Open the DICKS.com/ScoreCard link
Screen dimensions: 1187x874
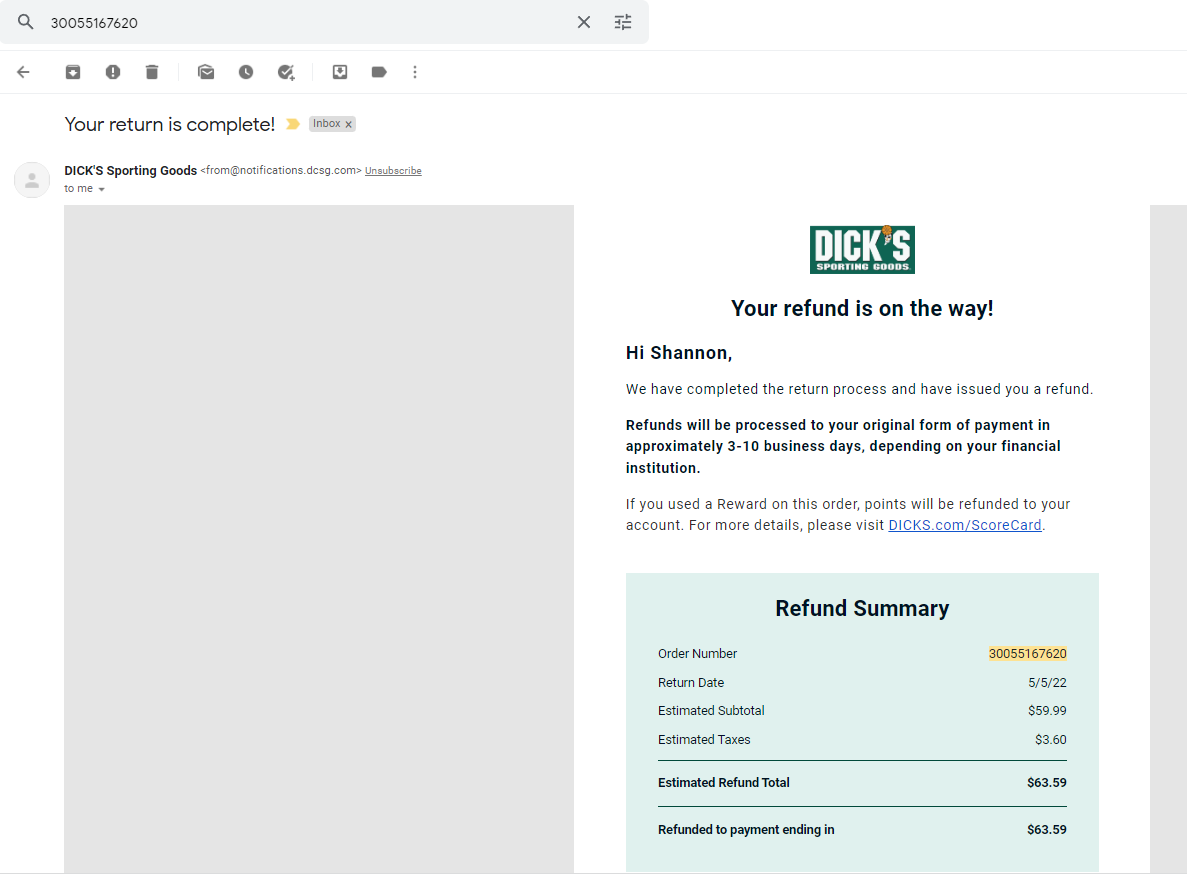[x=964, y=525]
